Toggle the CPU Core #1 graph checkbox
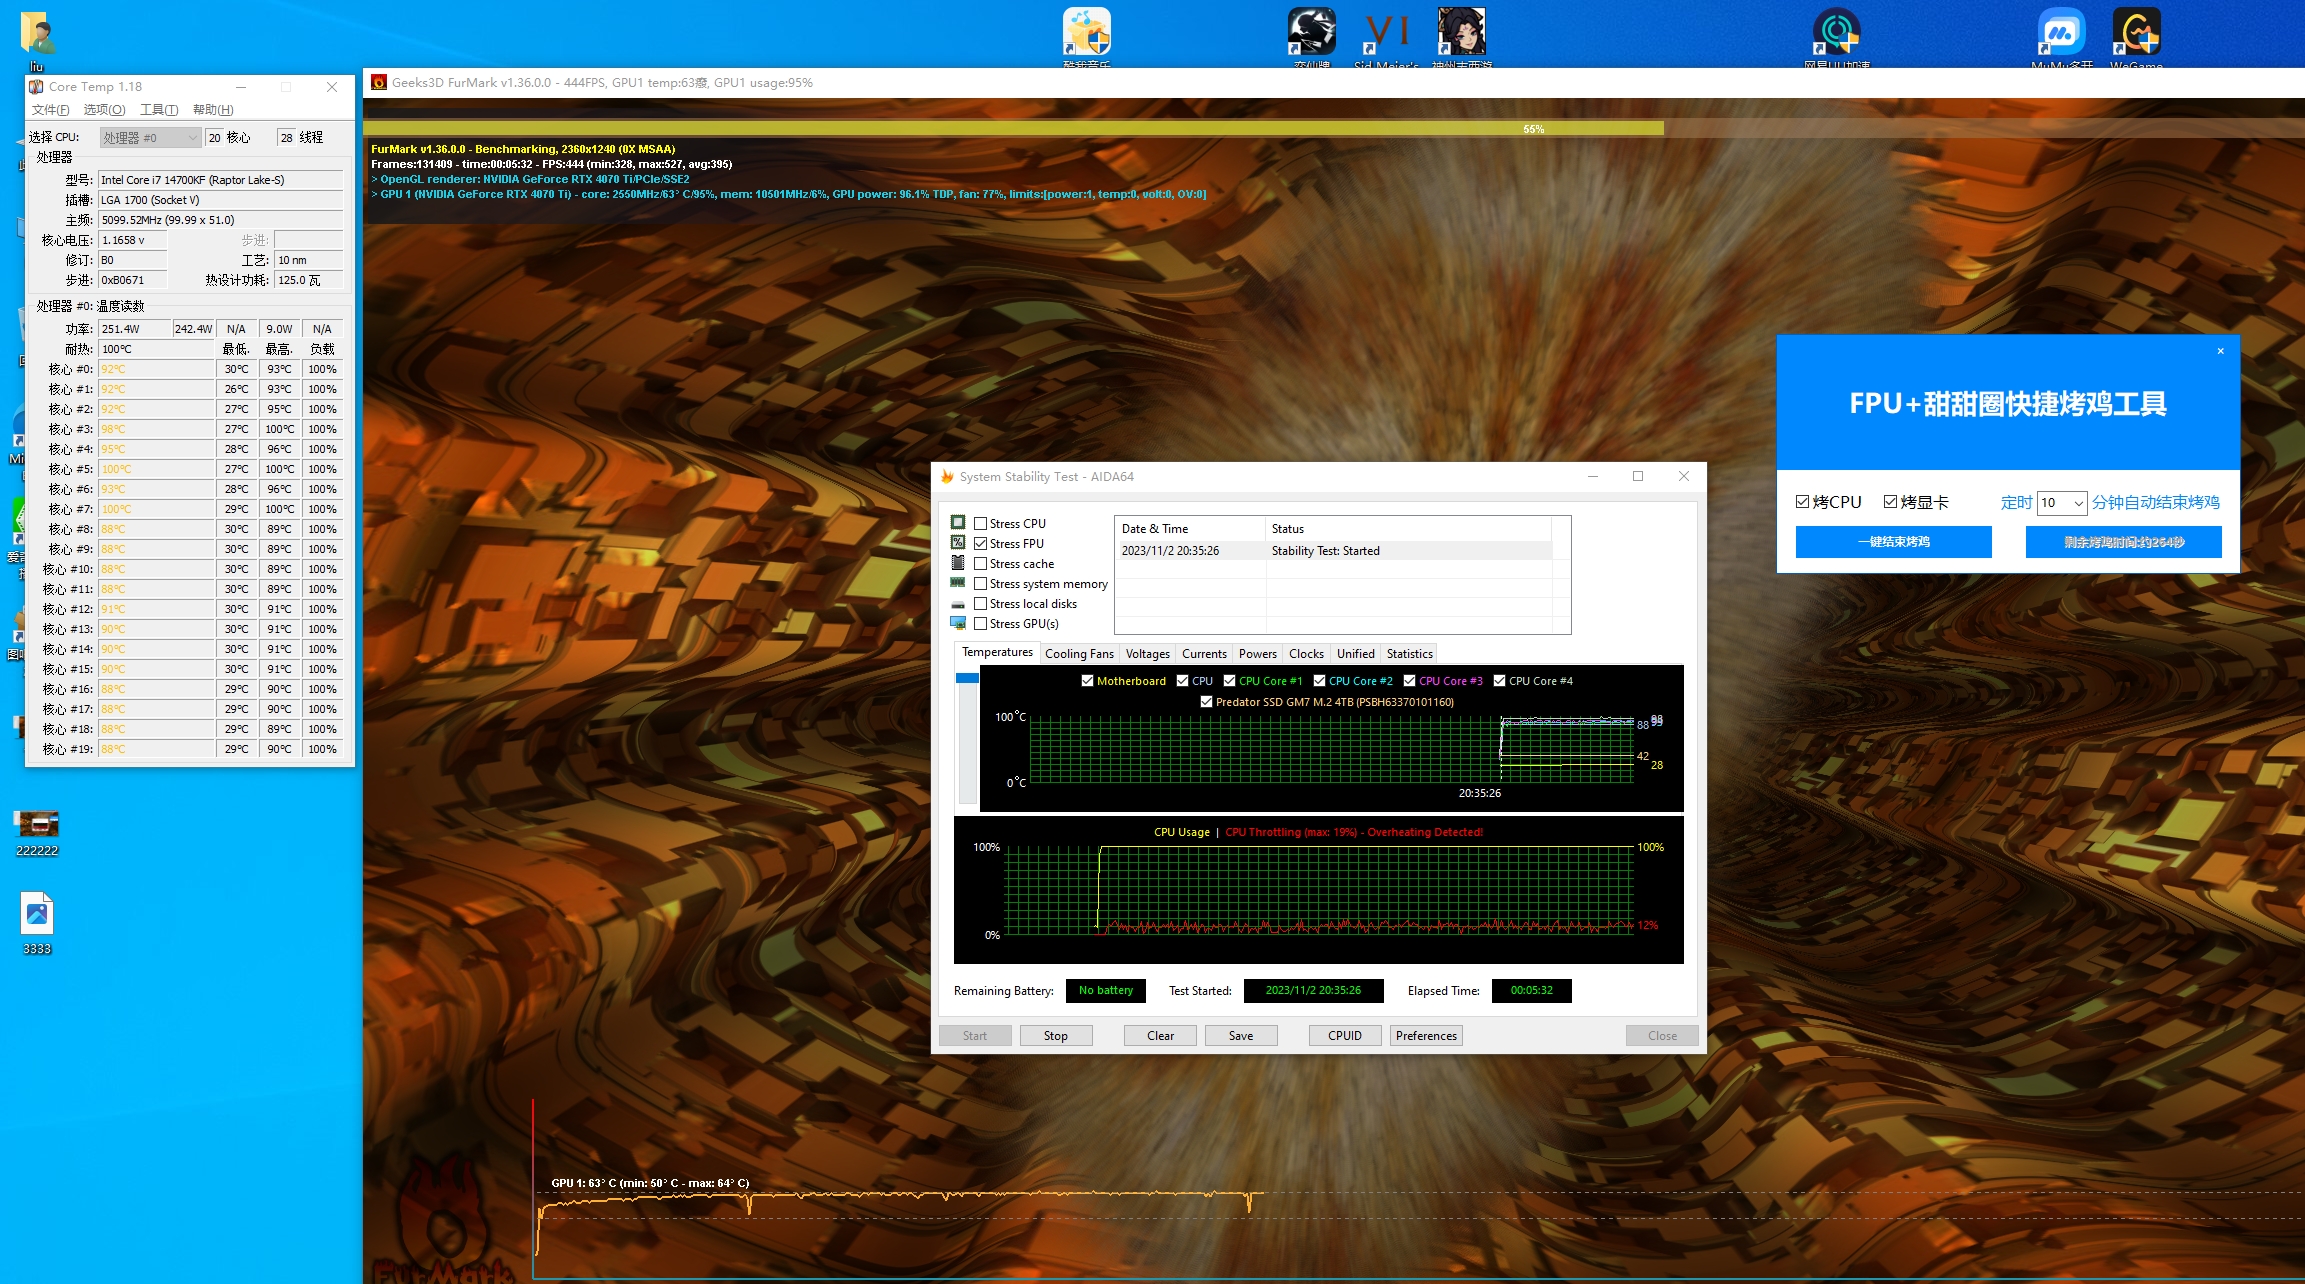The height and width of the screenshot is (1284, 2305). (x=1229, y=680)
